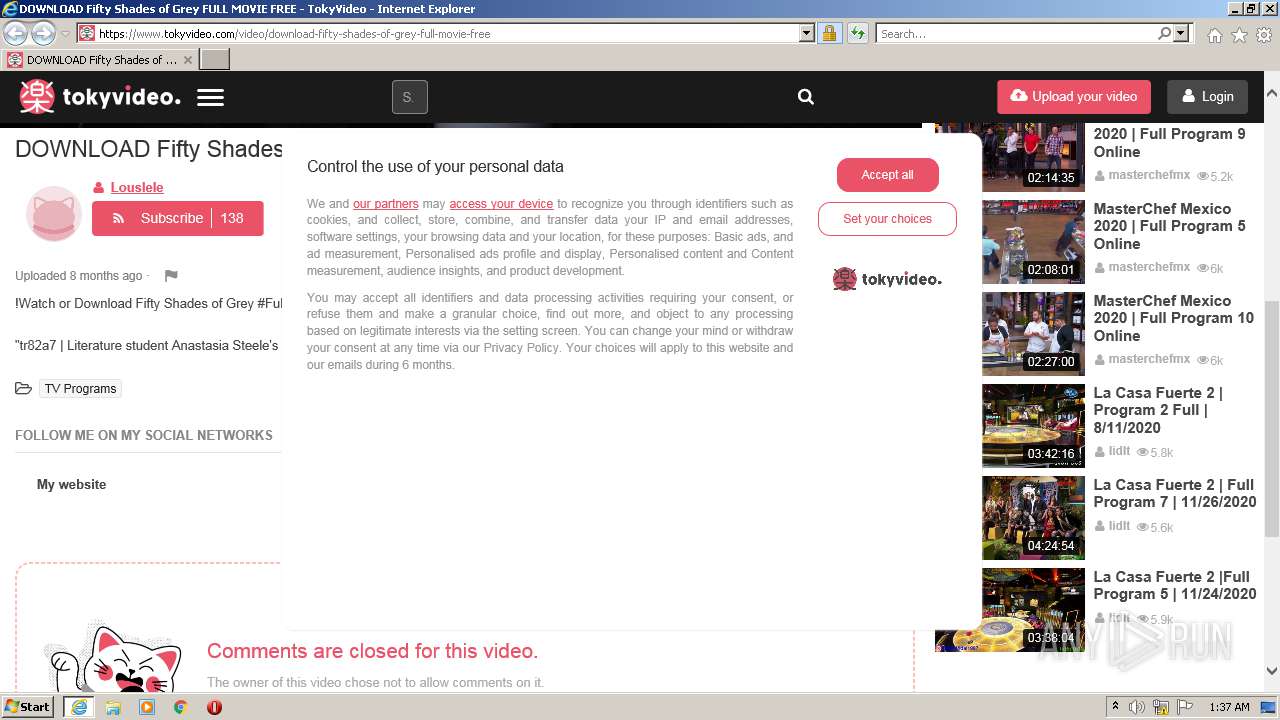Click the security lock icon in address bar
The image size is (1280, 720).
pyautogui.click(x=829, y=33)
